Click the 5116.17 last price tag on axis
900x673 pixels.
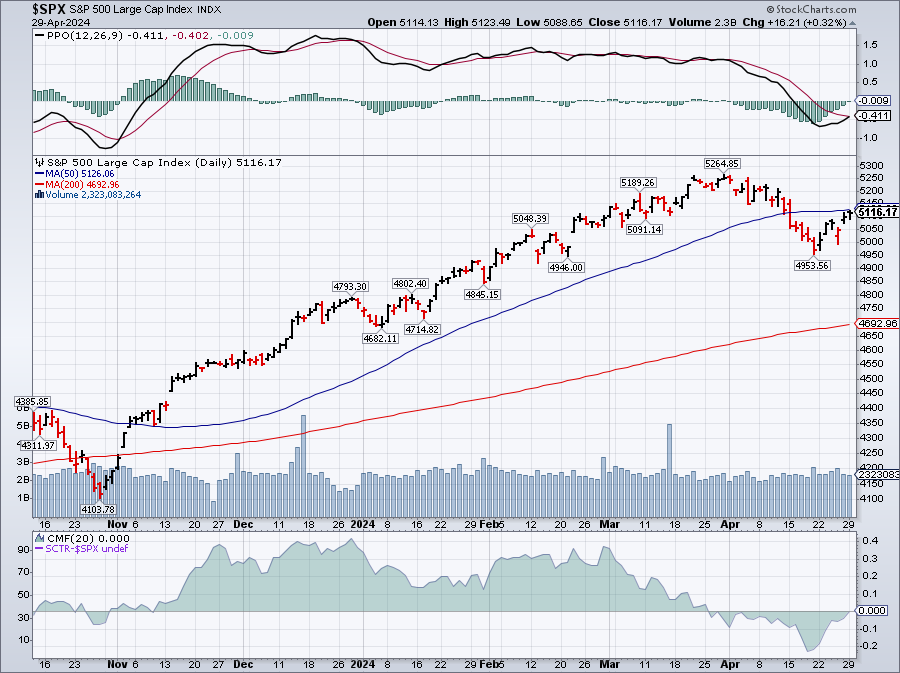[878, 212]
